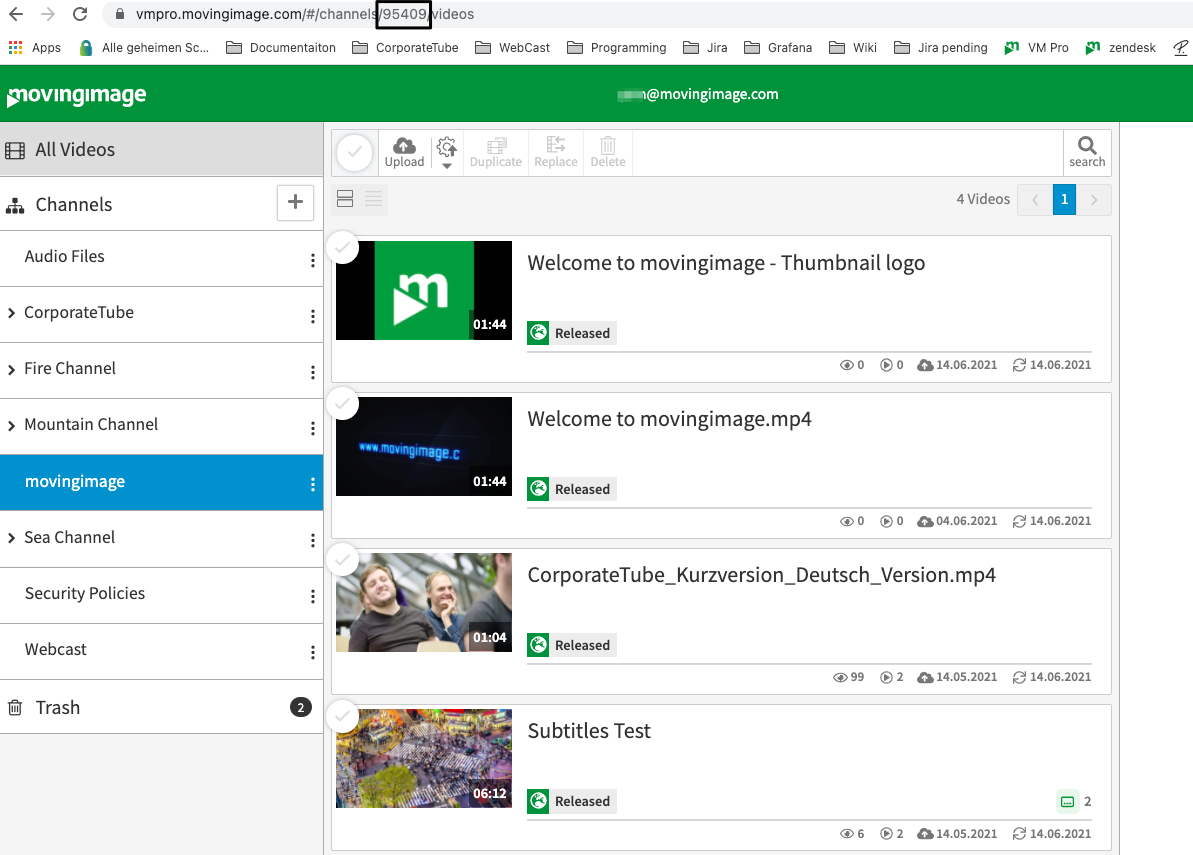Expand the Sea Channel tree
This screenshot has height=855, width=1193.
click(11, 538)
